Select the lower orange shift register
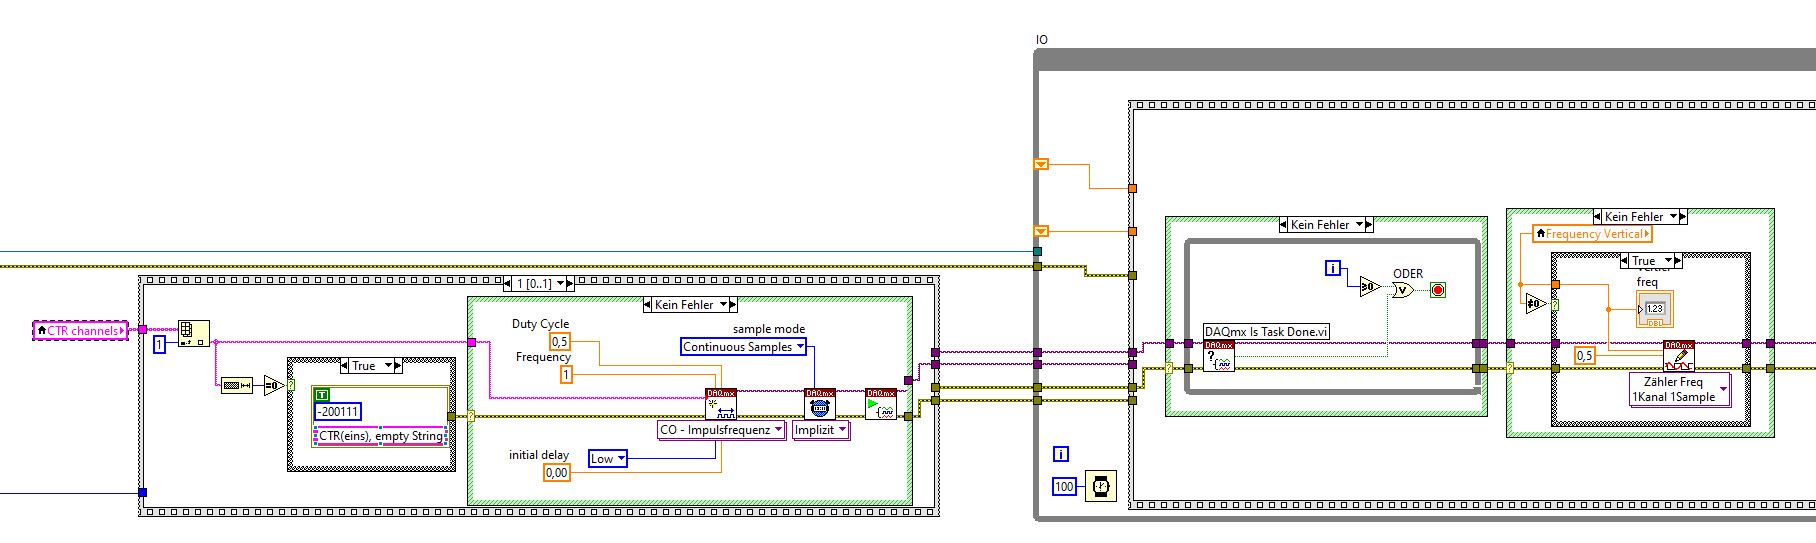The width and height of the screenshot is (1816, 543). click(1041, 231)
